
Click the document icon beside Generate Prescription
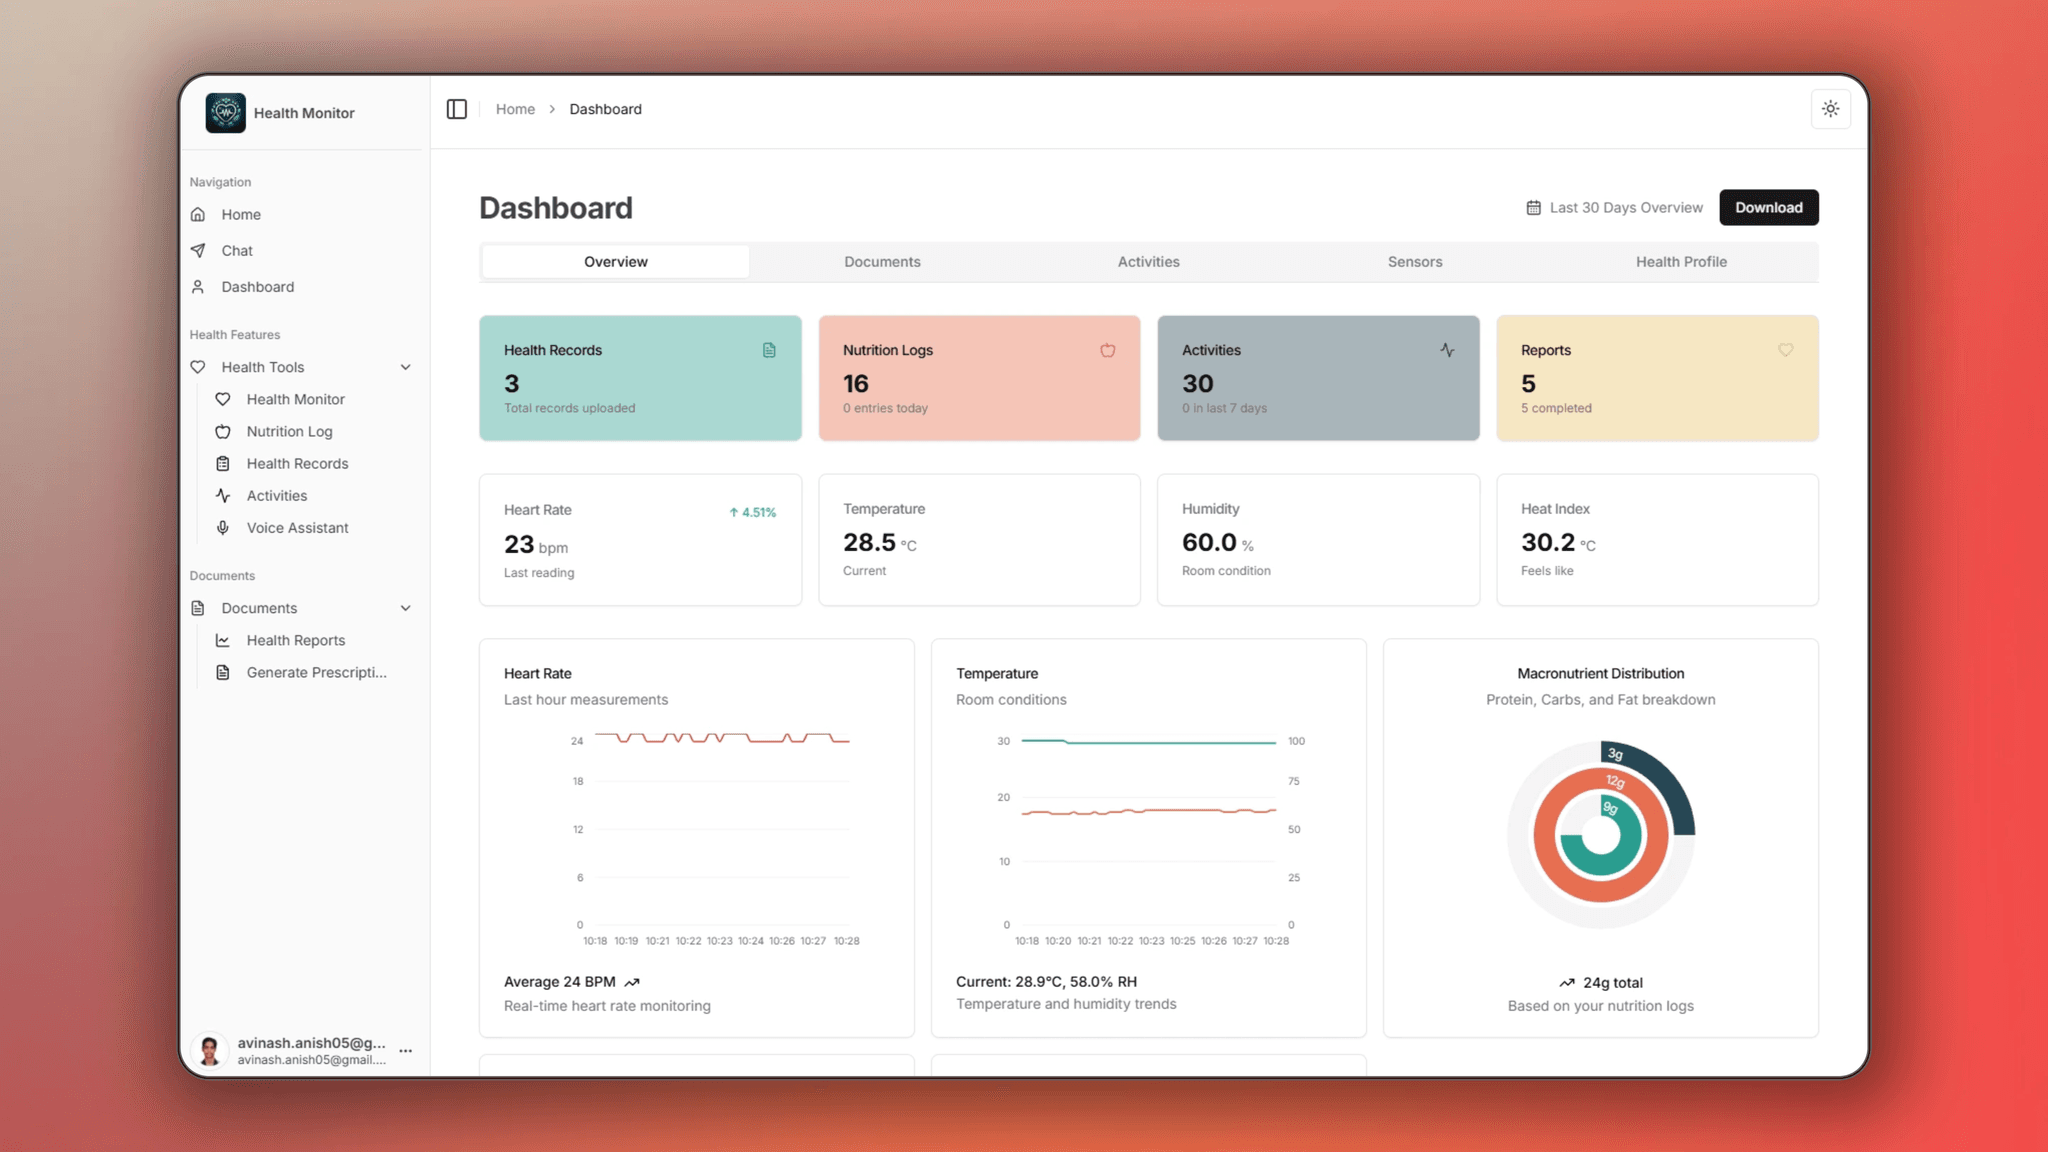(x=223, y=672)
